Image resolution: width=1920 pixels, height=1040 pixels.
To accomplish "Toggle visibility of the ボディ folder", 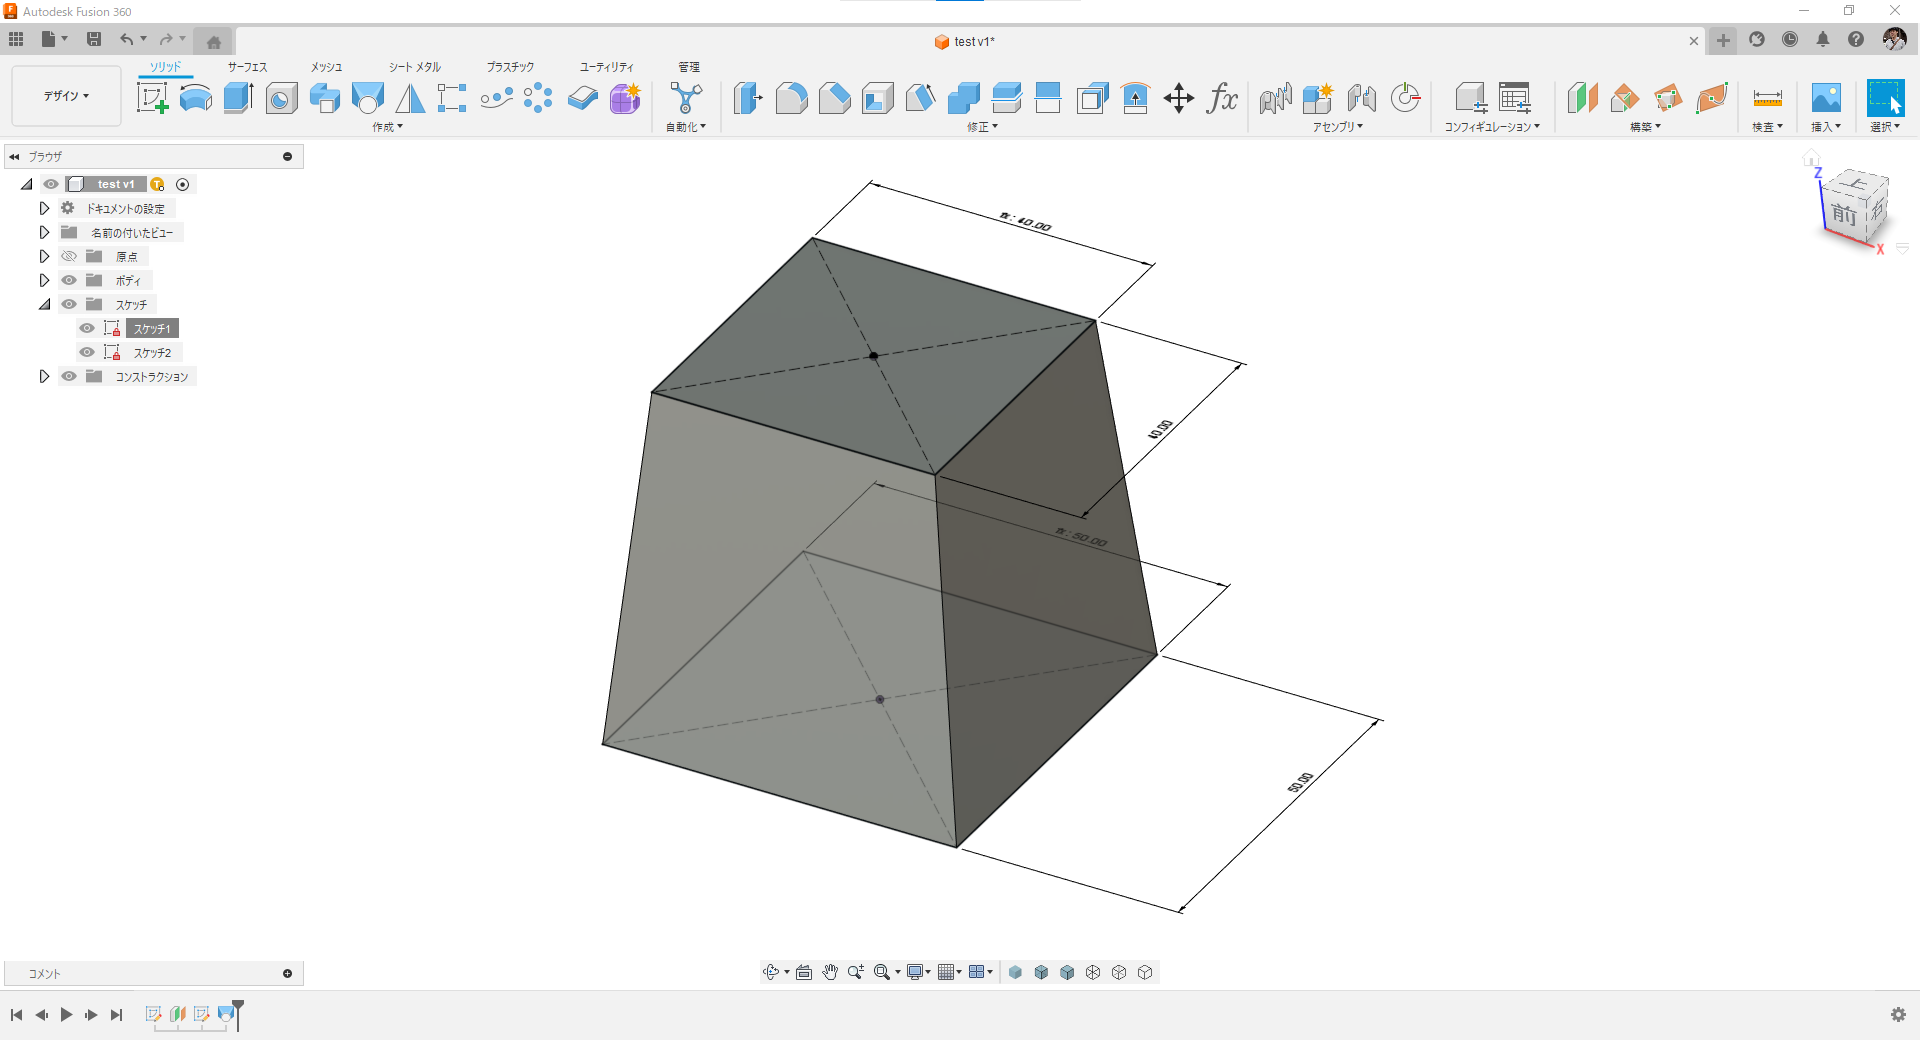I will point(68,280).
